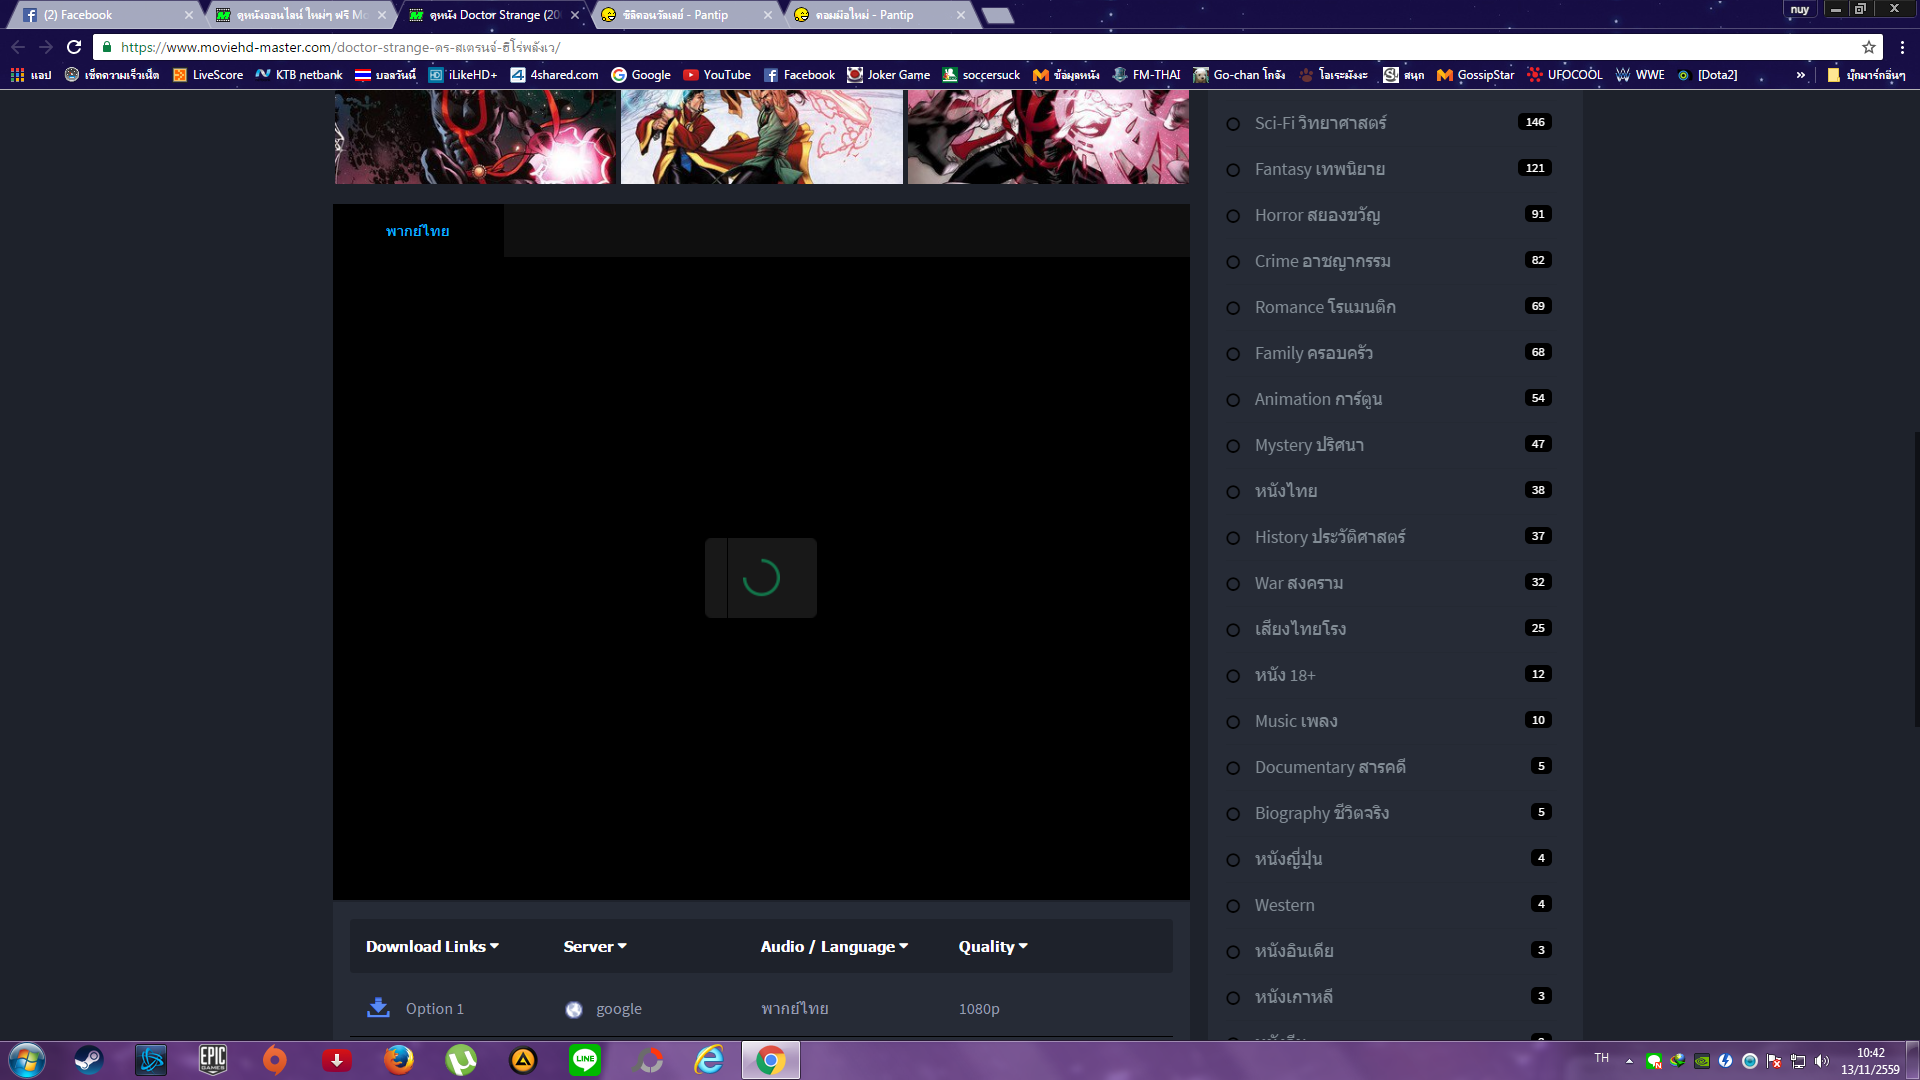
Task: Select the Fantasy category radio button
Action: [x=1233, y=170]
